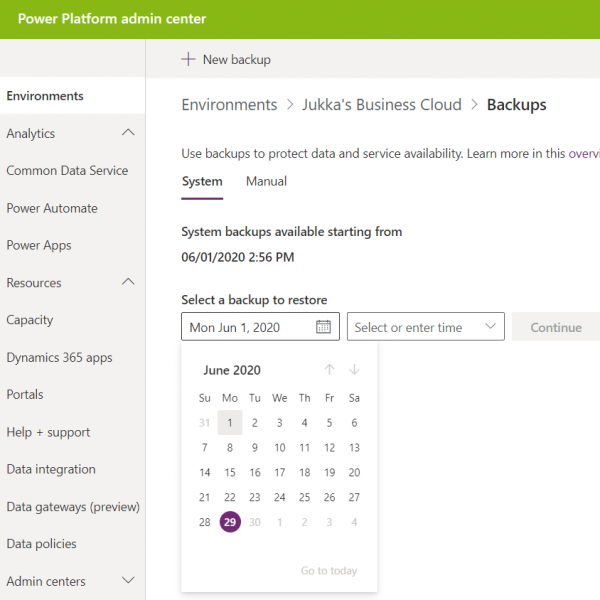Viewport: 600px width, 600px height.
Task: Pick June 11 in the calendar
Action: click(305, 447)
